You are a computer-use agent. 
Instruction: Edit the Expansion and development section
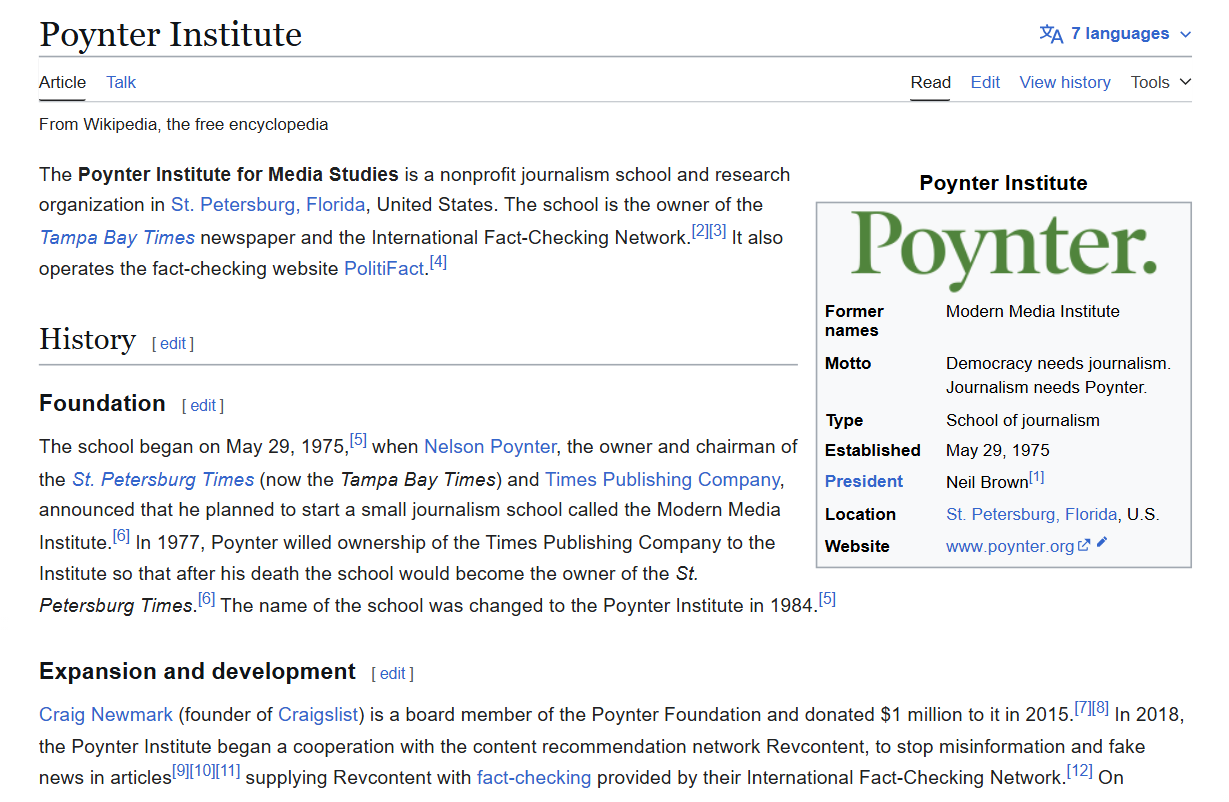(x=392, y=673)
